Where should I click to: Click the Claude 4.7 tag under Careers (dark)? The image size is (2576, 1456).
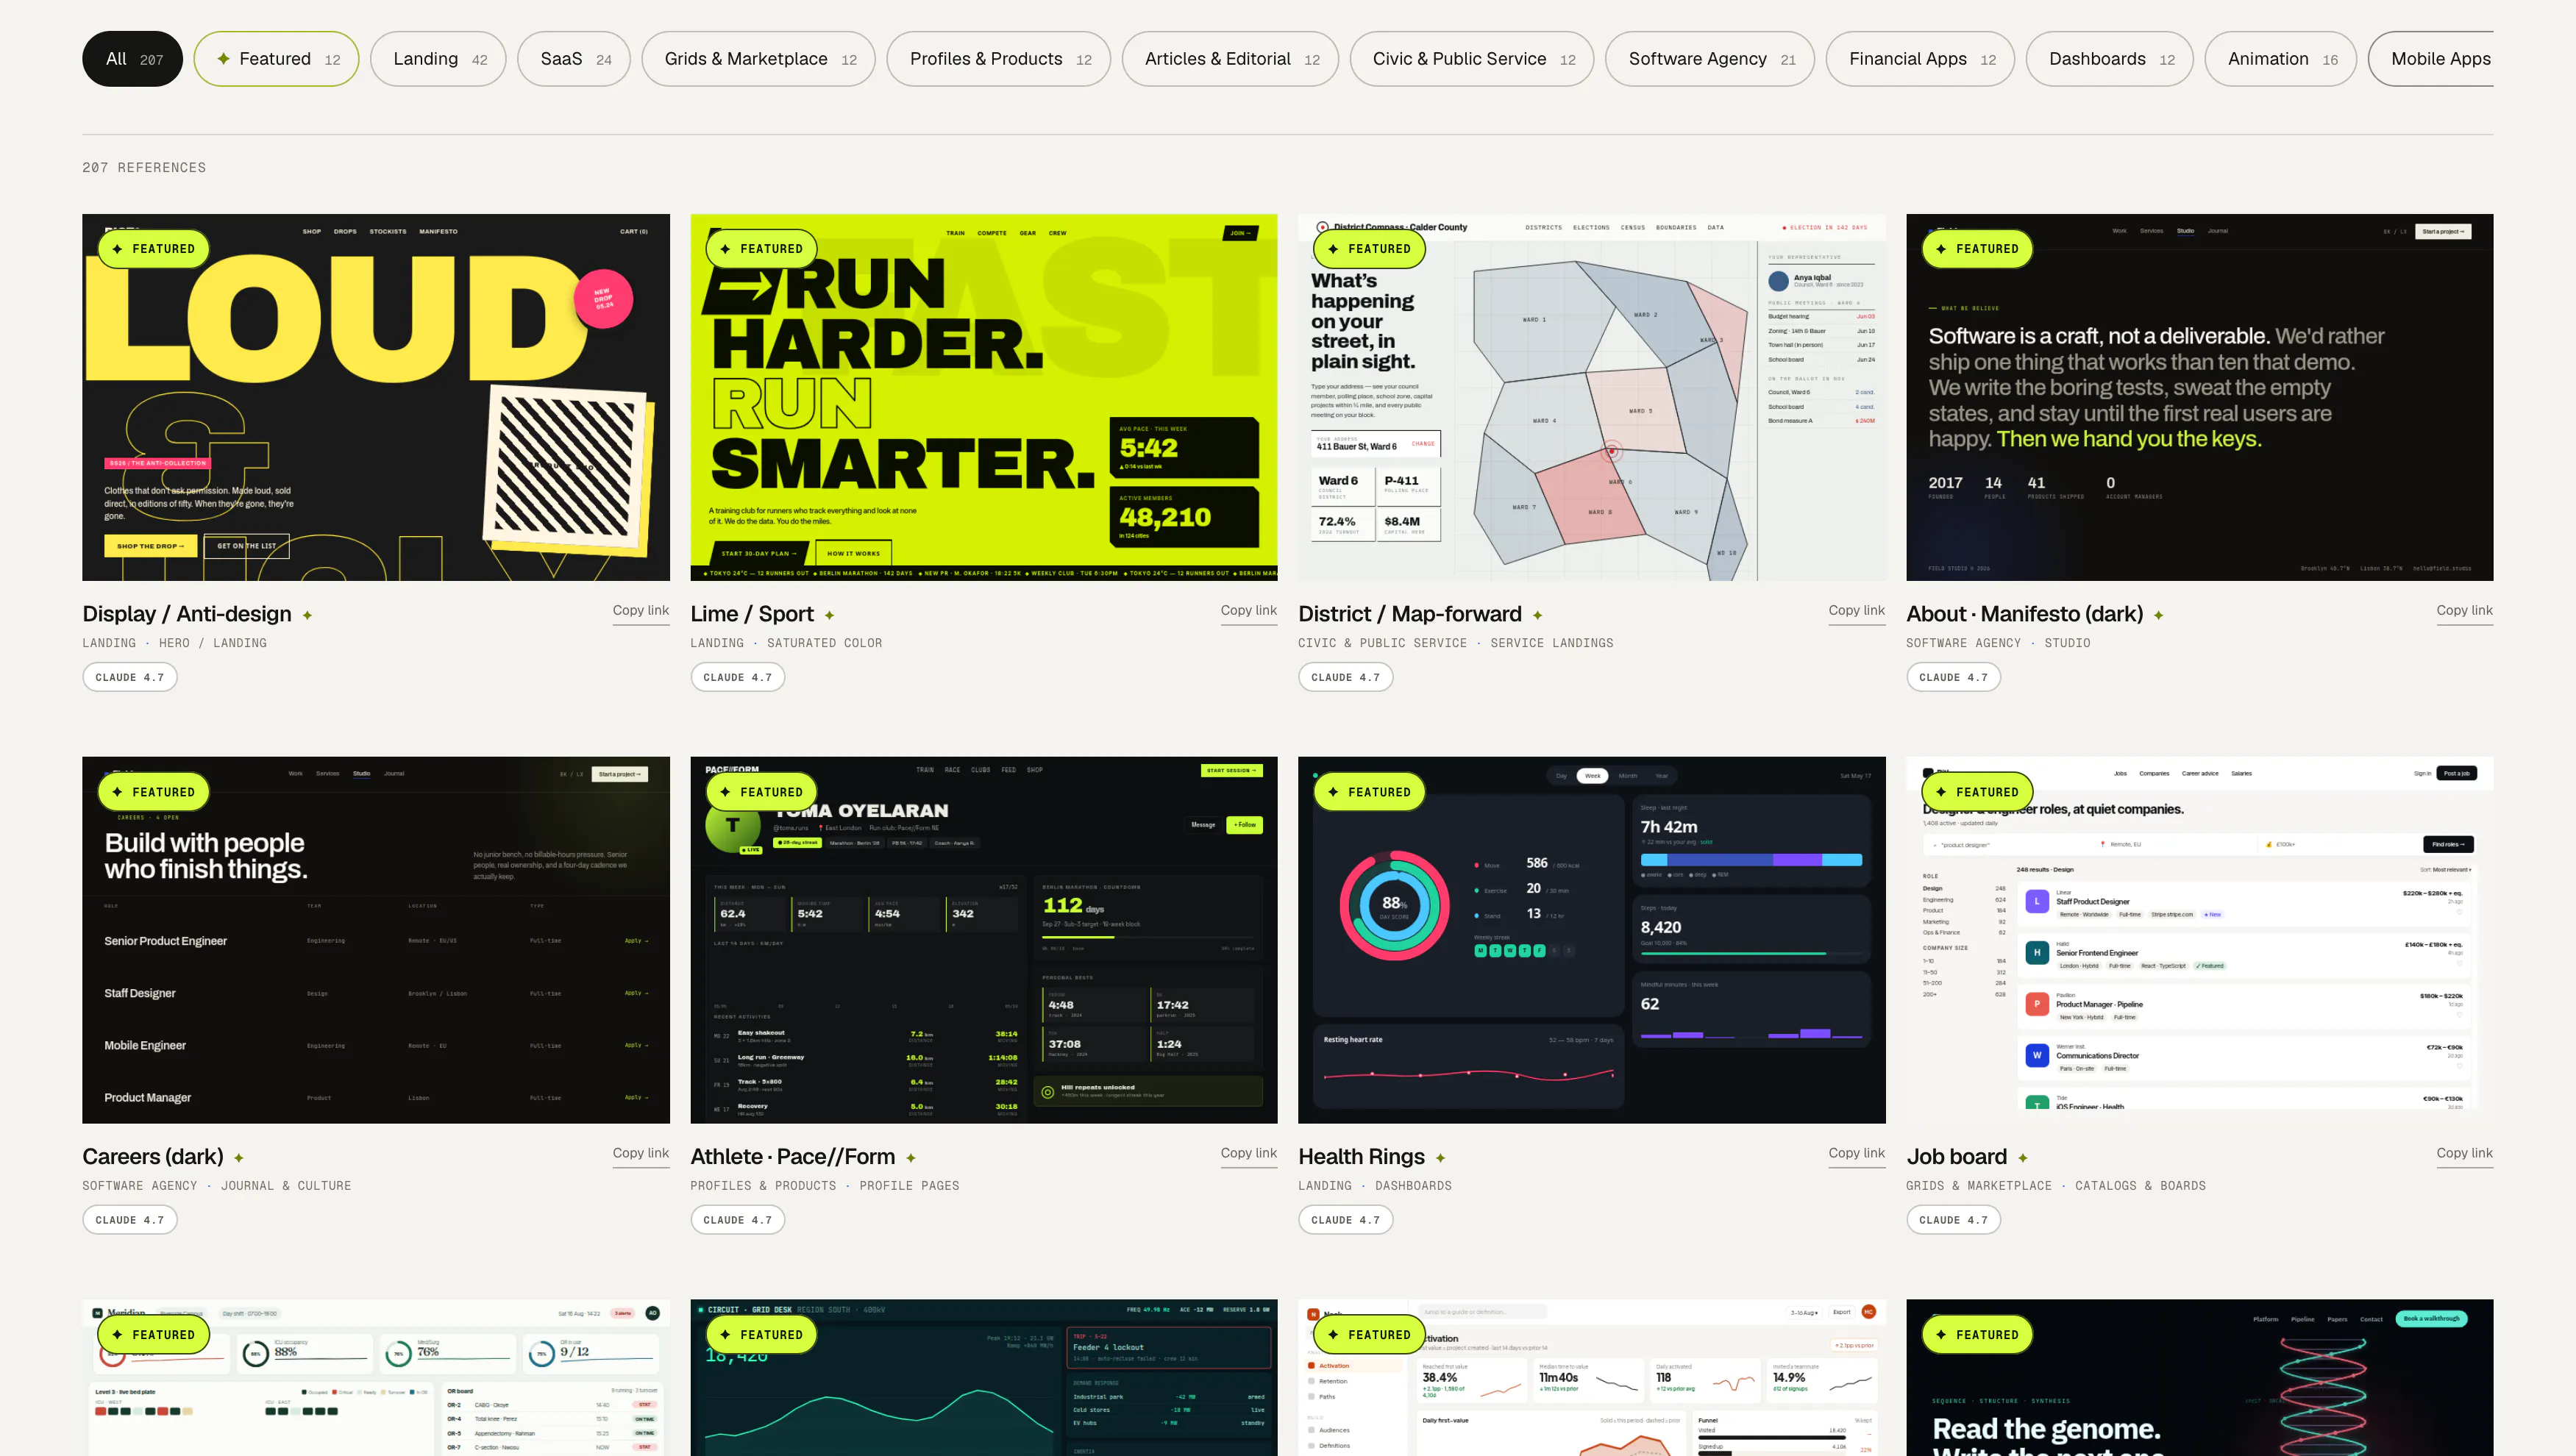130,1220
